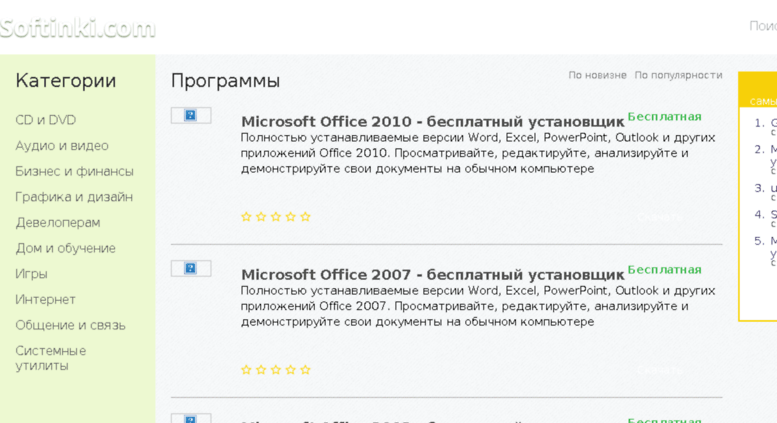Give Office 2007 a fifth-star rating
777x423 pixels.
306,370
